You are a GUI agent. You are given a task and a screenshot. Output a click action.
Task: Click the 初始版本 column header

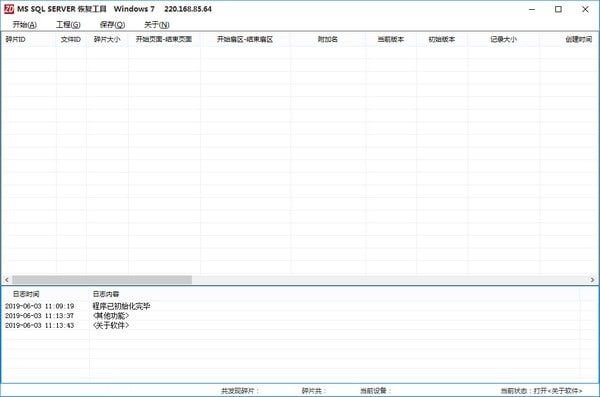coord(442,39)
